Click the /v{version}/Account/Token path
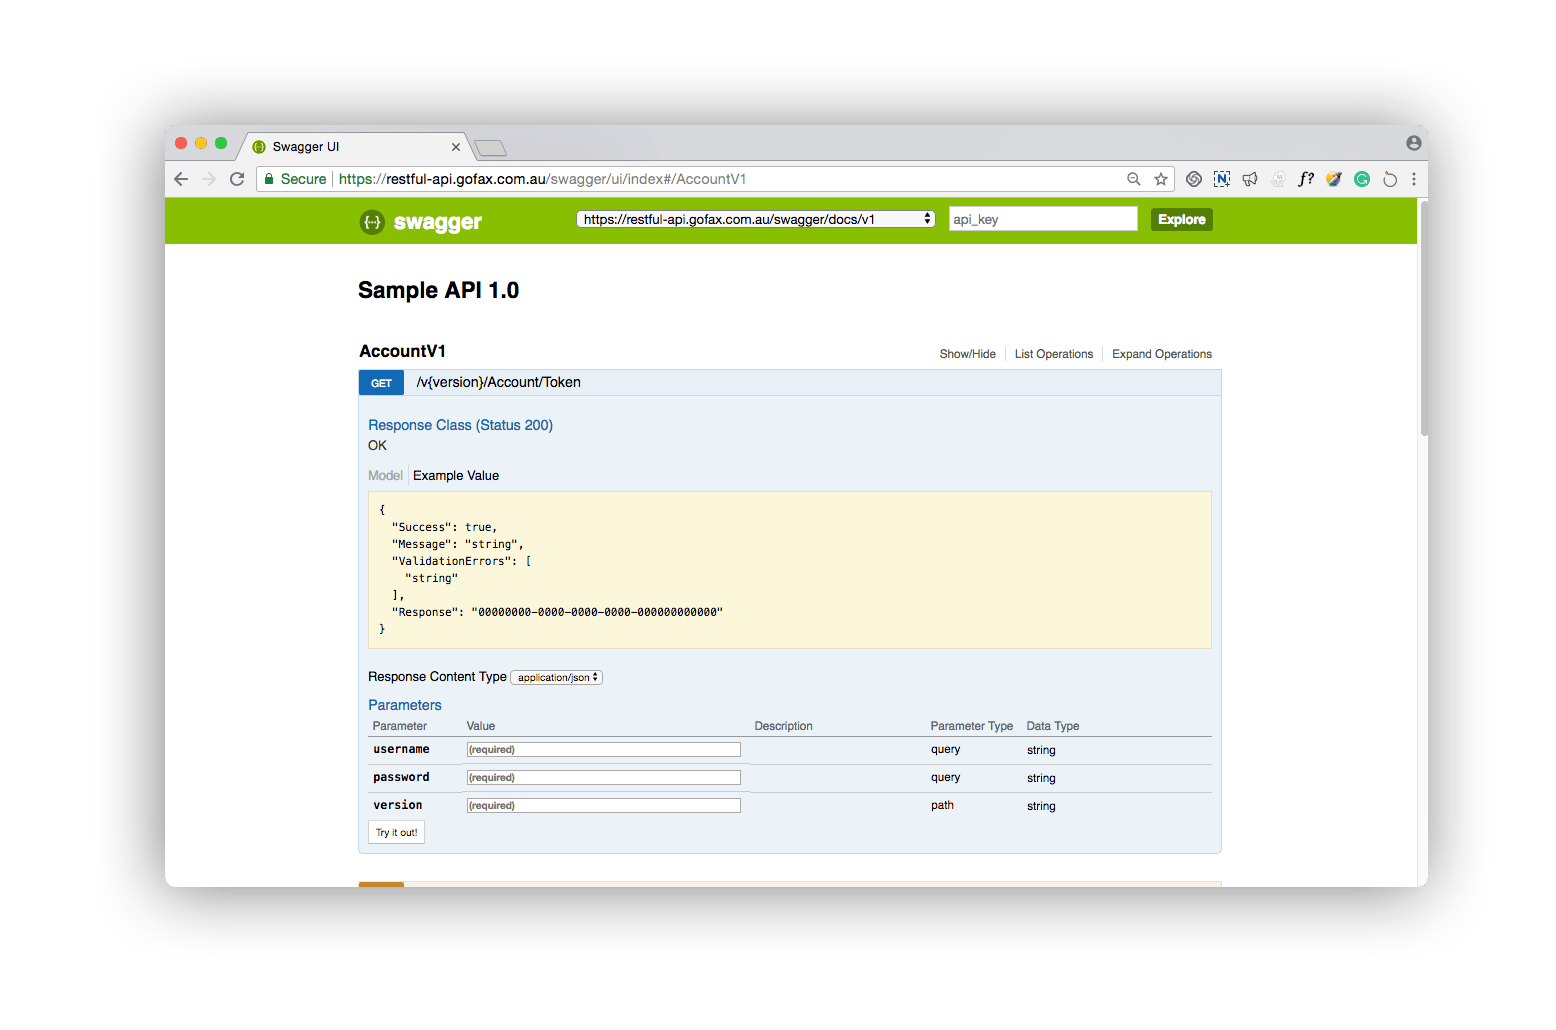This screenshot has height=1030, width=1556. click(498, 382)
